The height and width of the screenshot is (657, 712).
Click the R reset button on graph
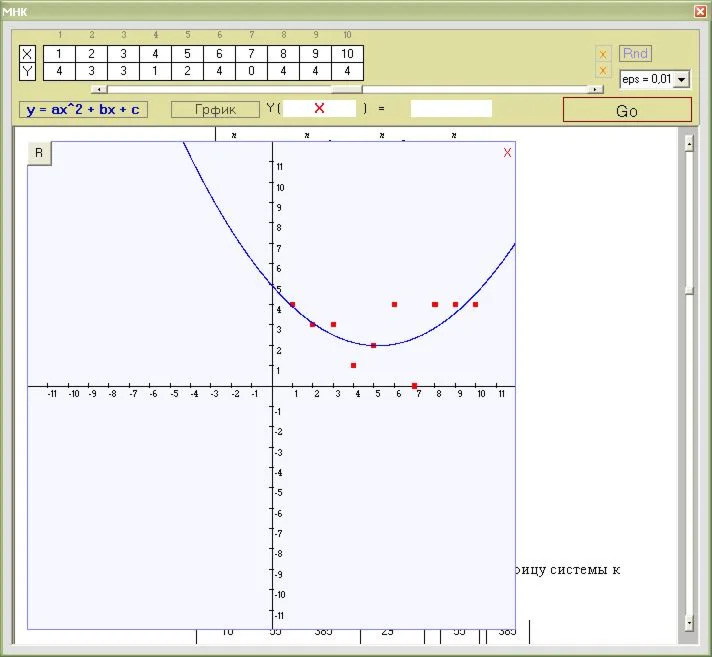tap(39, 152)
